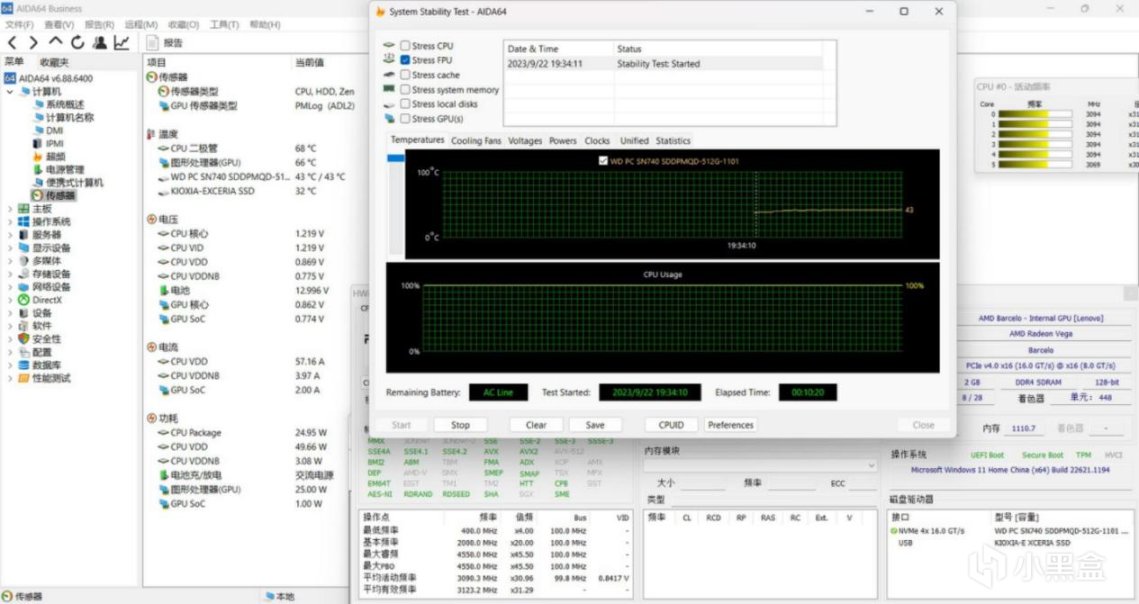Click the 报告 report page icon
The width and height of the screenshot is (1139, 604).
pos(153,43)
